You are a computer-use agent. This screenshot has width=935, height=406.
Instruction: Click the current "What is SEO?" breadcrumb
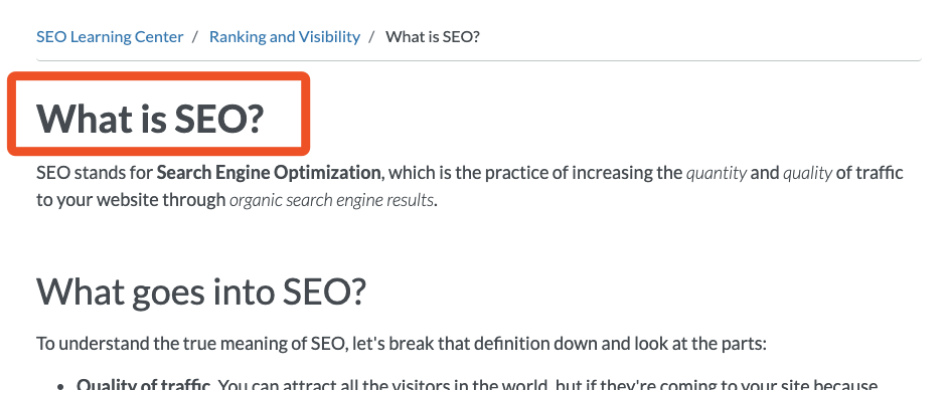[432, 37]
